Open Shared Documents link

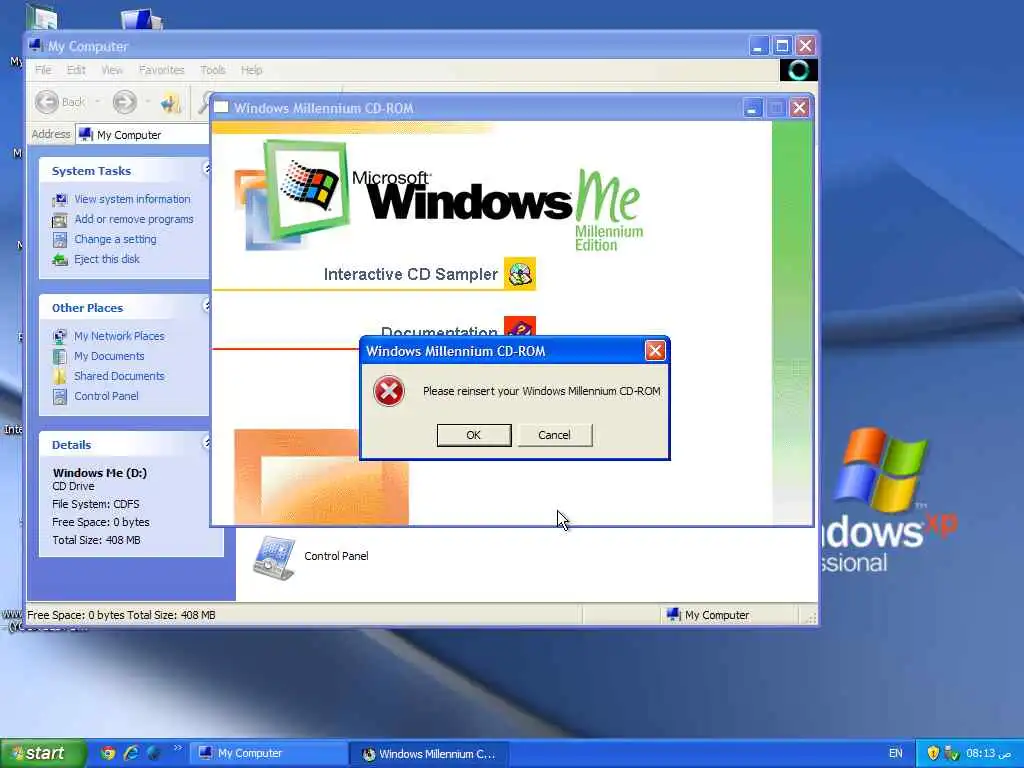click(x=119, y=376)
